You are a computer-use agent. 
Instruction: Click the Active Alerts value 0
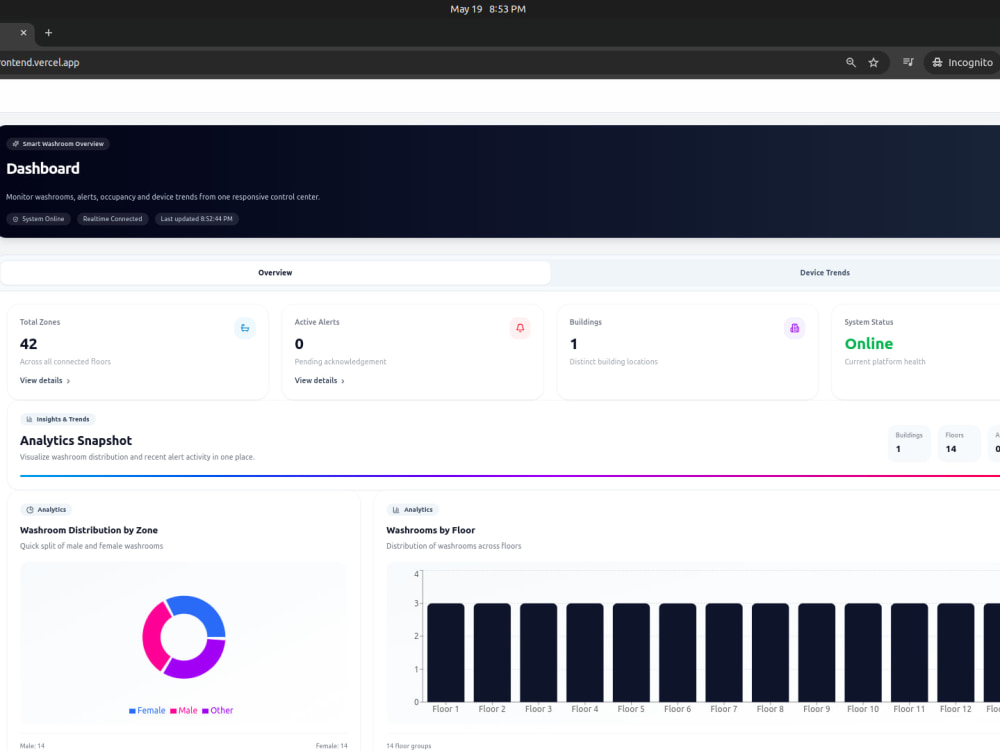pyautogui.click(x=299, y=344)
